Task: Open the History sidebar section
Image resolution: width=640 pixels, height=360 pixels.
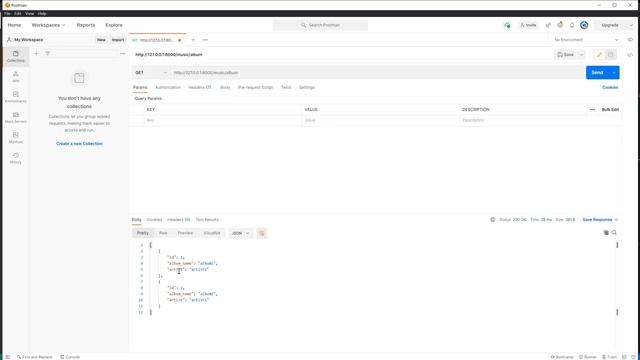Action: point(16,158)
